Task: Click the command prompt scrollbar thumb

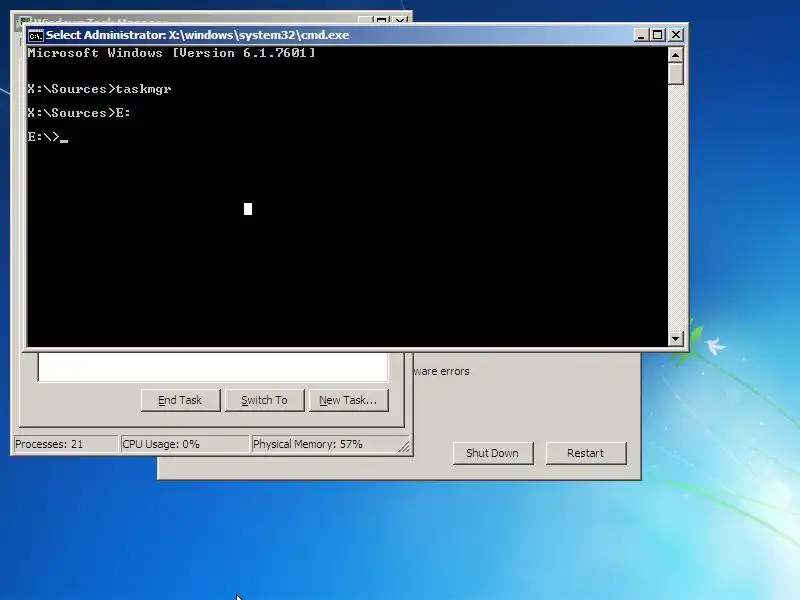Action: click(676, 73)
